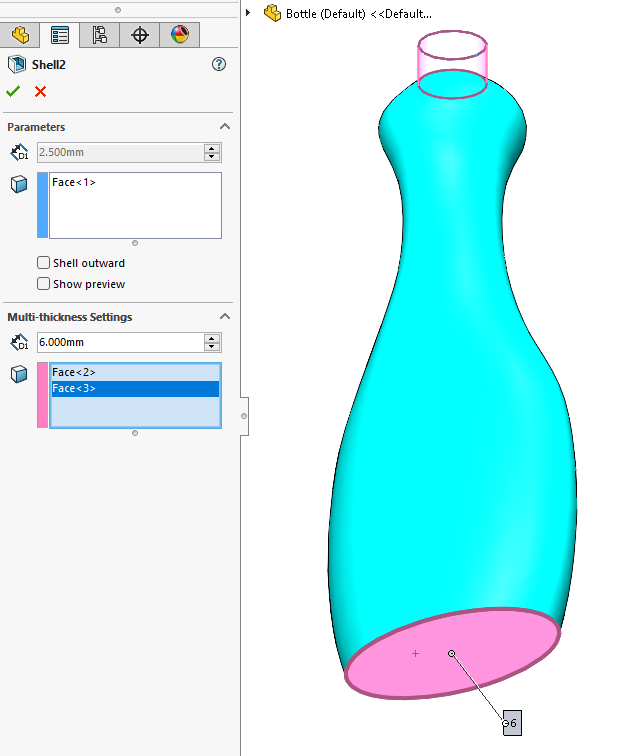
Task: Click the PropertyManager tab icon
Action: (x=60, y=35)
